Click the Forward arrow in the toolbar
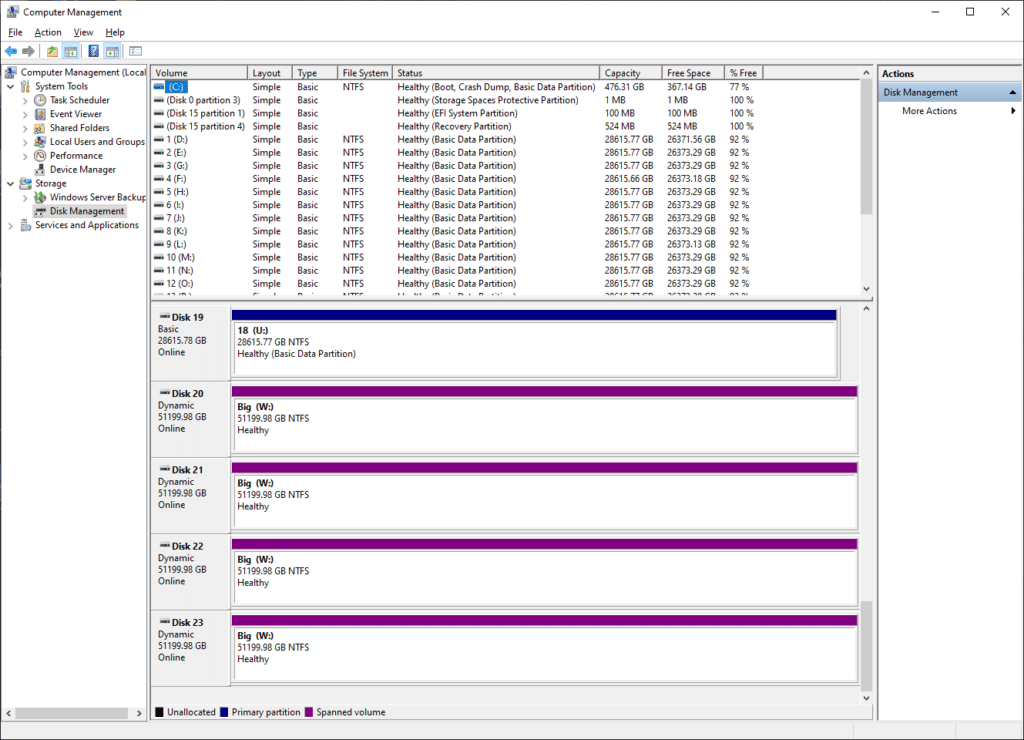This screenshot has height=740, width=1024. coord(28,51)
